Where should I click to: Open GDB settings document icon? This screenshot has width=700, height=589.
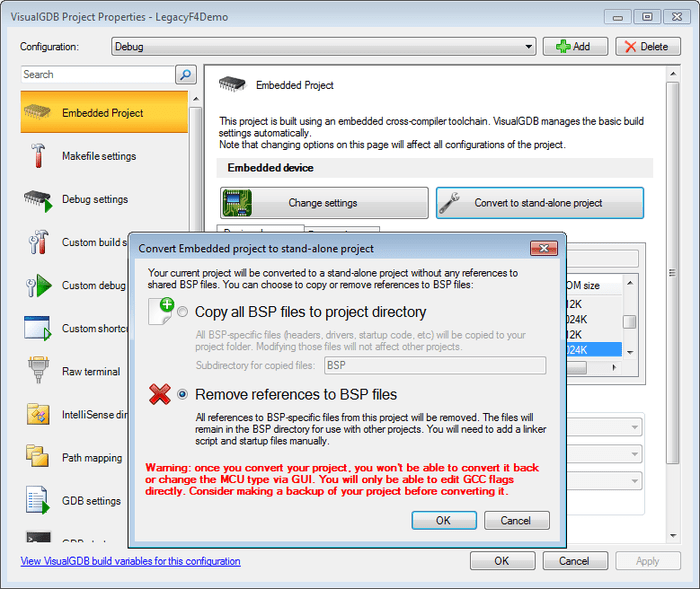click(x=38, y=500)
